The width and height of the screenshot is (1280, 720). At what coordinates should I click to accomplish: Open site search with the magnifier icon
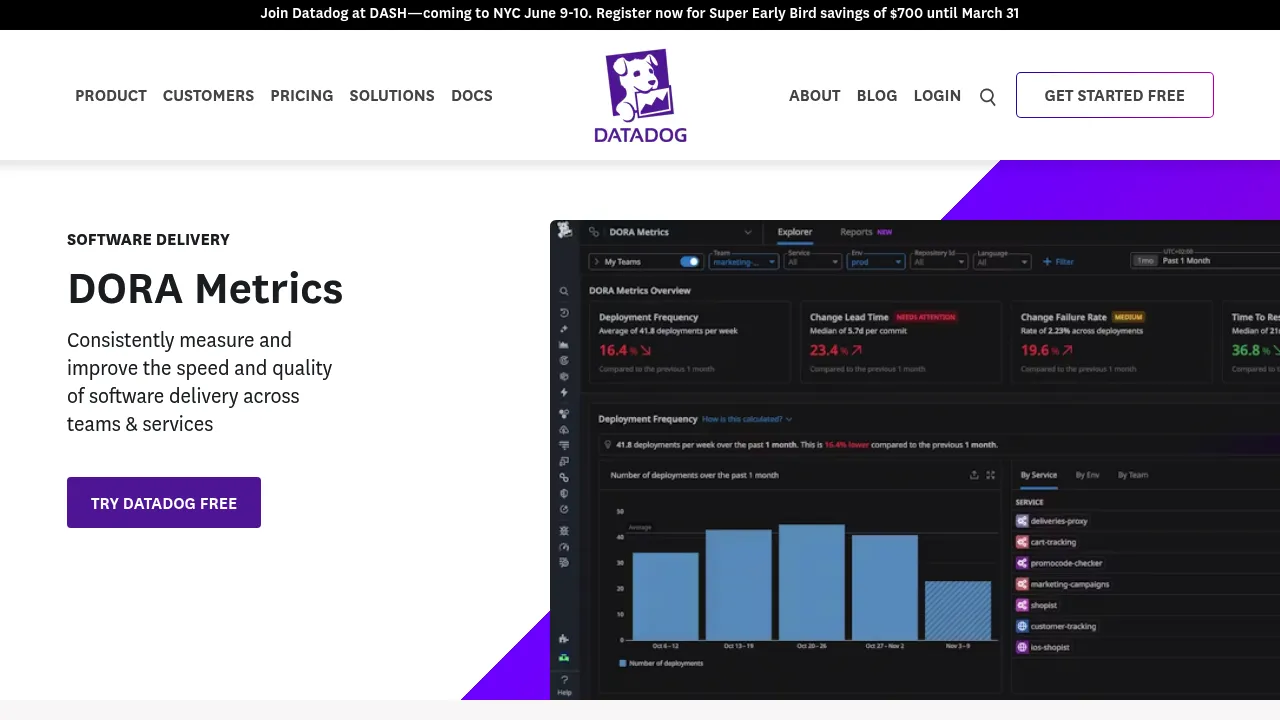click(988, 97)
